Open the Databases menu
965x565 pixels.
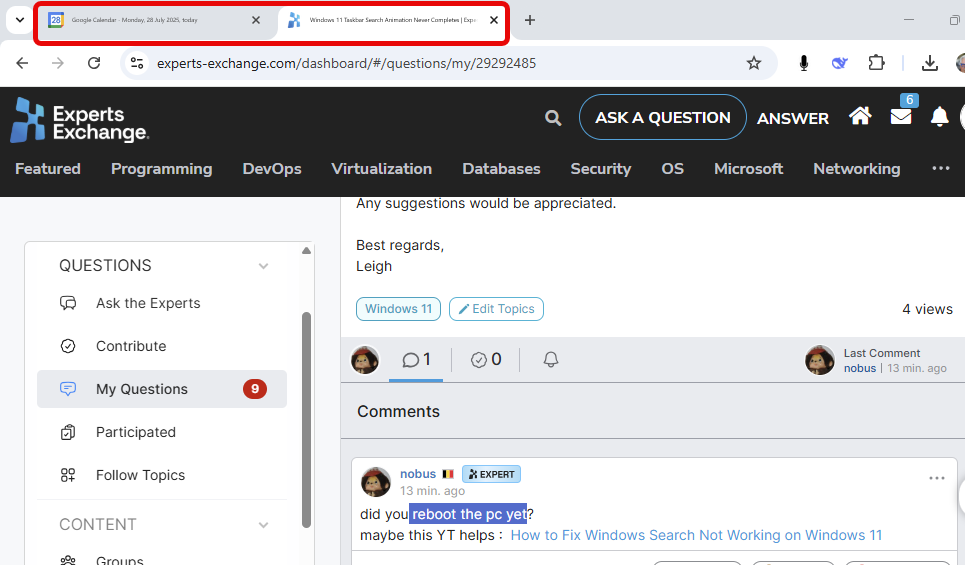502,169
